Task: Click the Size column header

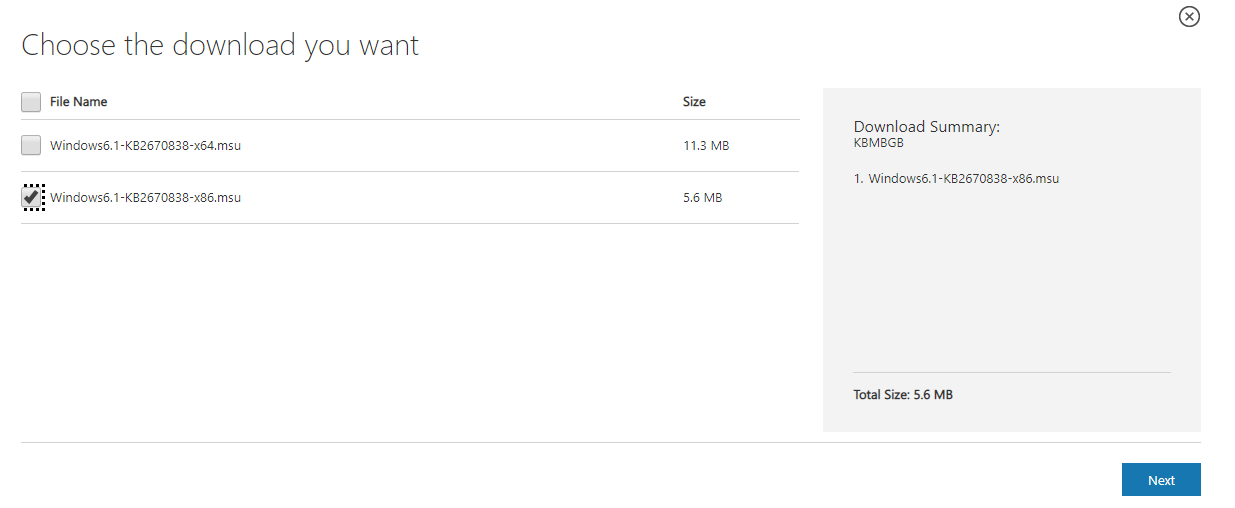Action: (694, 102)
